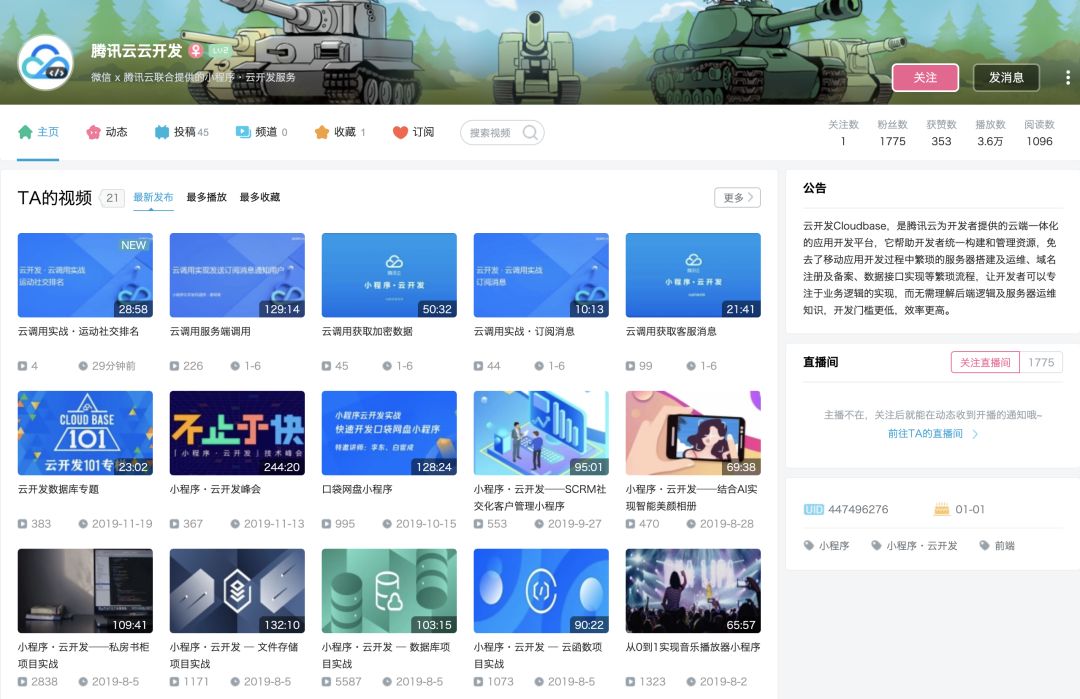Open the 云调用实战·运动社交排名 video thumbnail
1080x699 pixels.
(85, 275)
